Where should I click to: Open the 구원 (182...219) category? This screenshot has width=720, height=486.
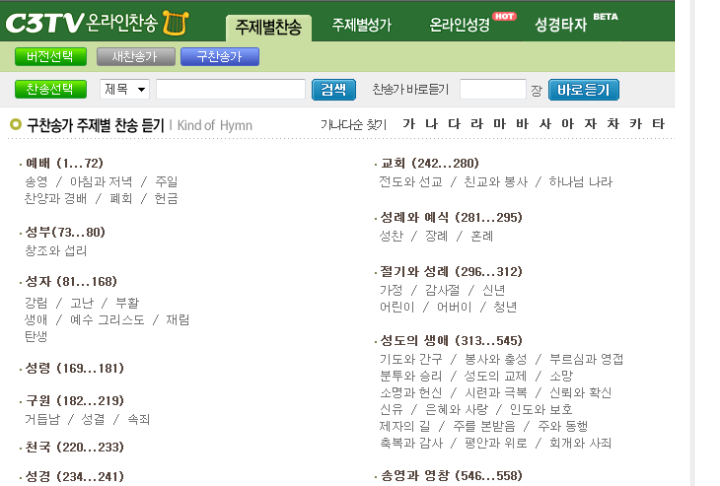pos(74,401)
